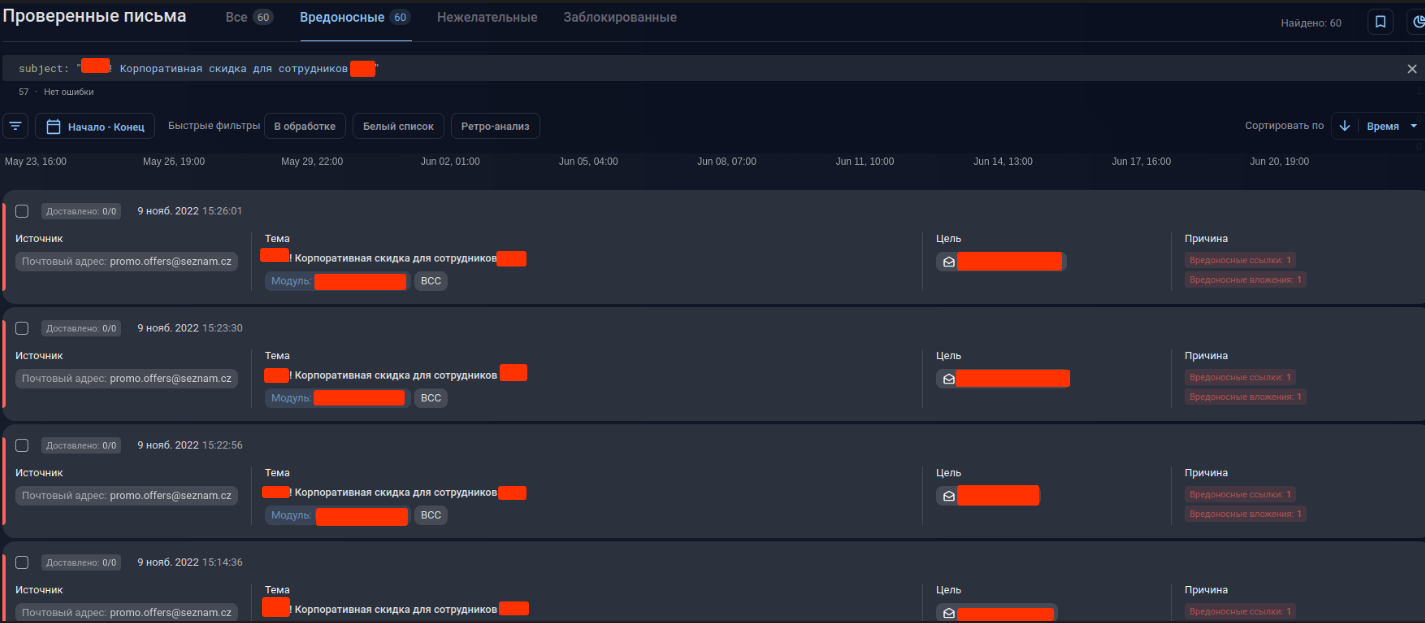Select checkbox for 15:23:30 email

[x=22, y=328]
